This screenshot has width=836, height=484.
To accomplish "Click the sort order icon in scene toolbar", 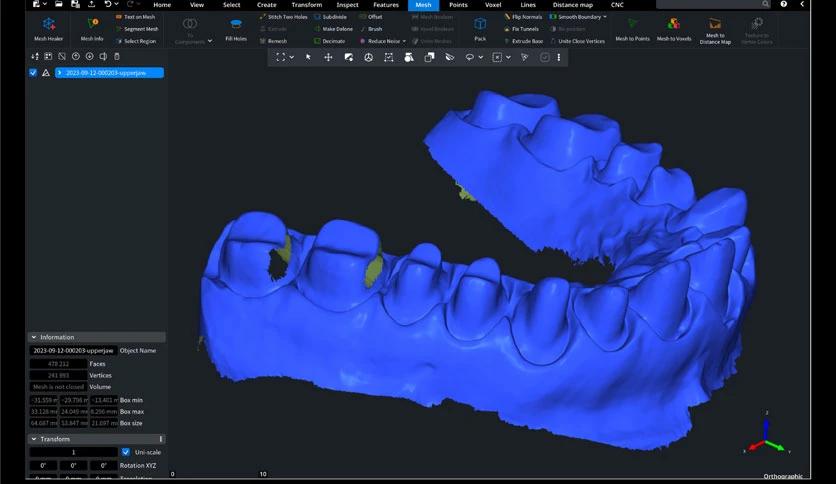I will pos(35,57).
